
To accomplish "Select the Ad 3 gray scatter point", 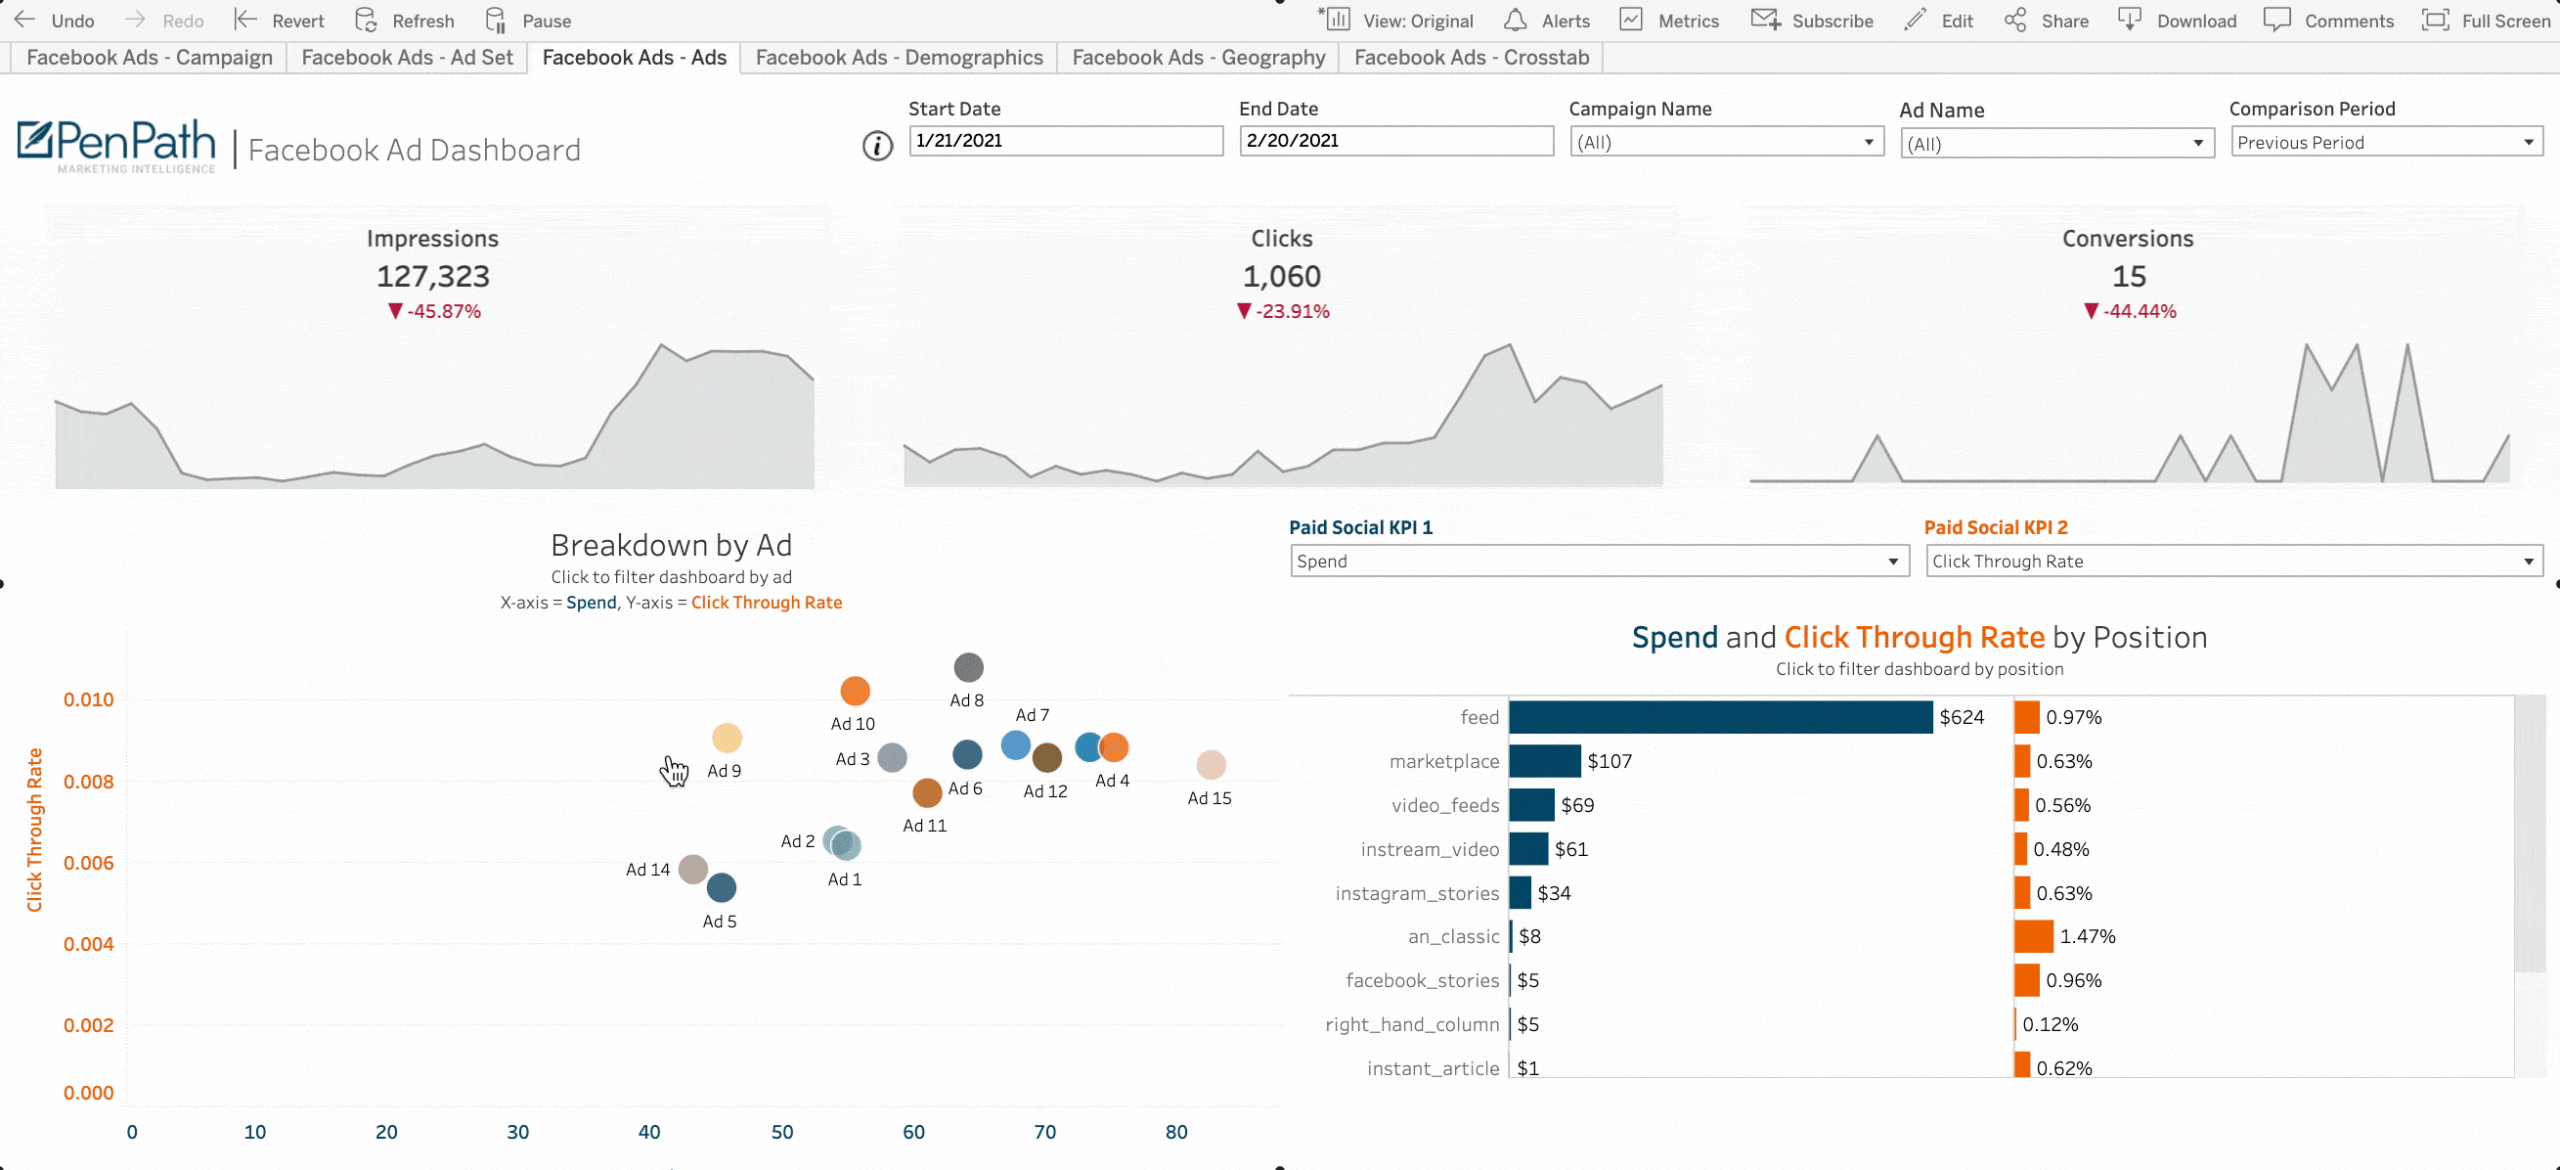I will (x=892, y=758).
